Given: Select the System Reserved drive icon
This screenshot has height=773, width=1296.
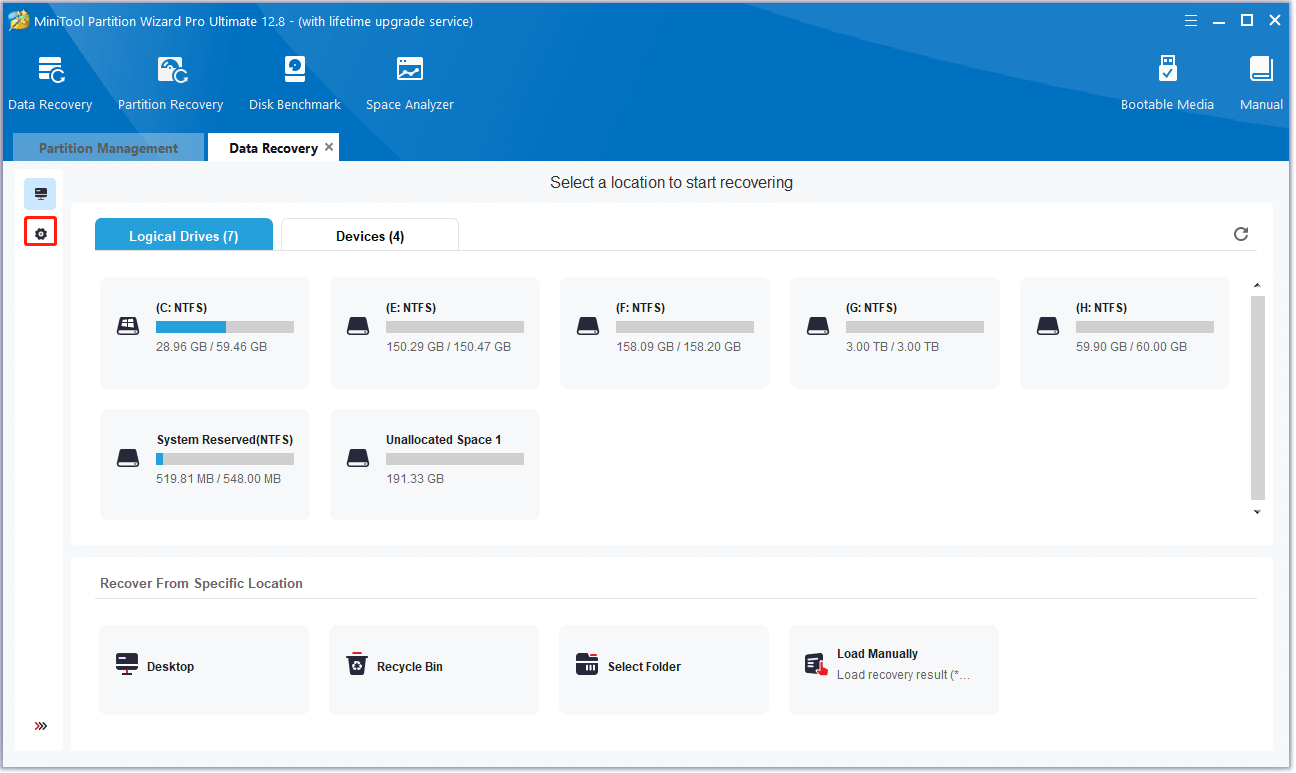Looking at the screenshot, I should coord(128,458).
